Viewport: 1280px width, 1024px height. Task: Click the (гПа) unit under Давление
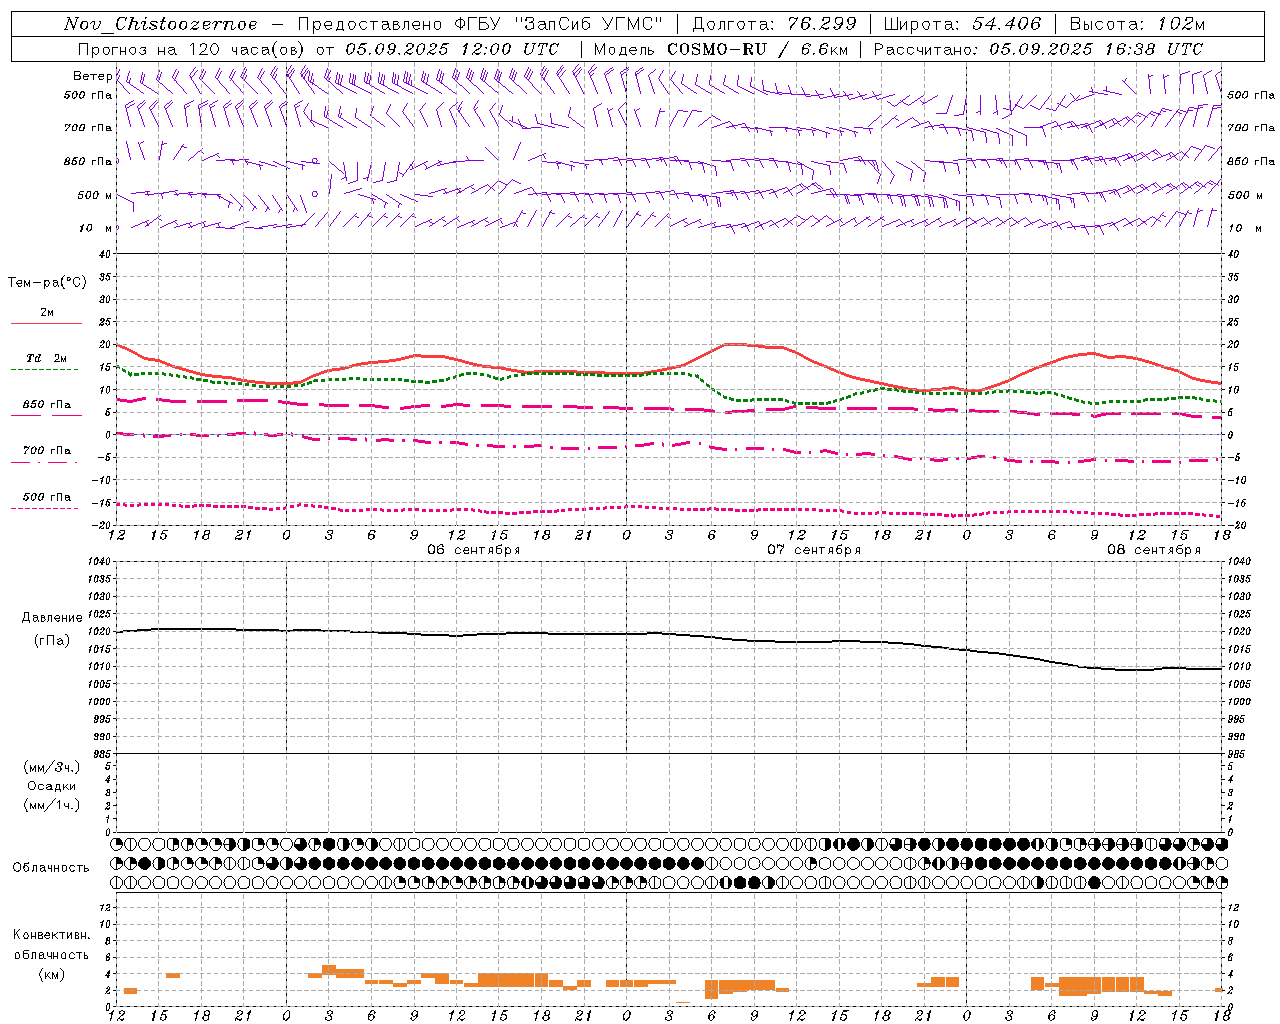[x=52, y=641]
